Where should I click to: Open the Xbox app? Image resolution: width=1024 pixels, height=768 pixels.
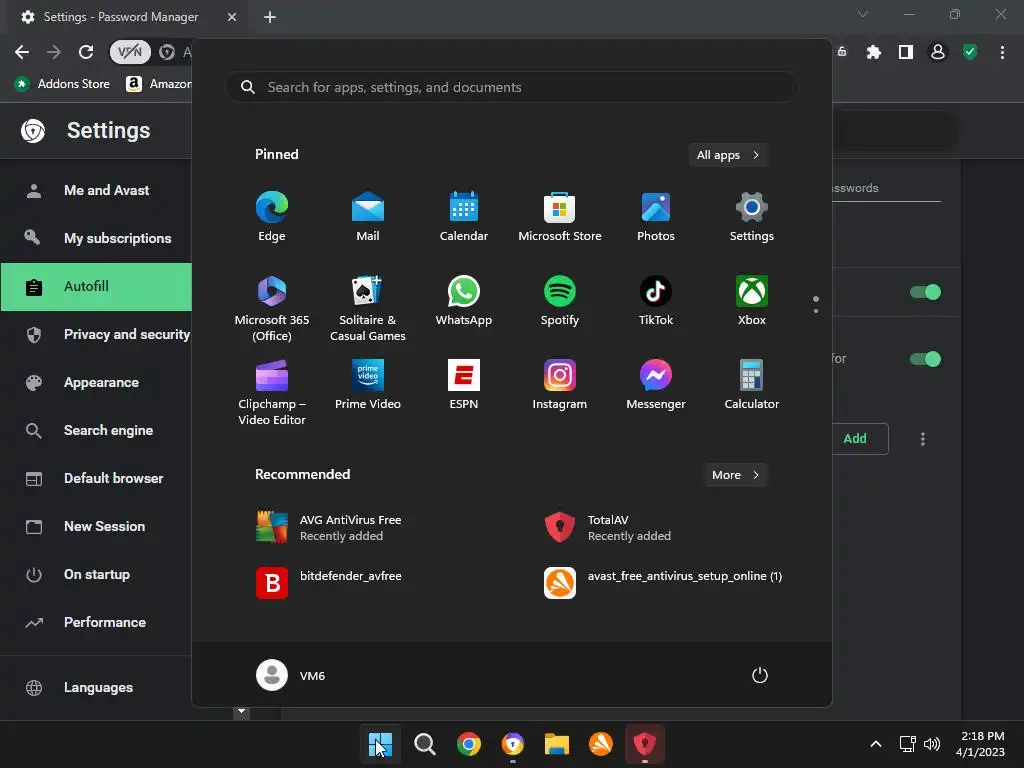(752, 300)
